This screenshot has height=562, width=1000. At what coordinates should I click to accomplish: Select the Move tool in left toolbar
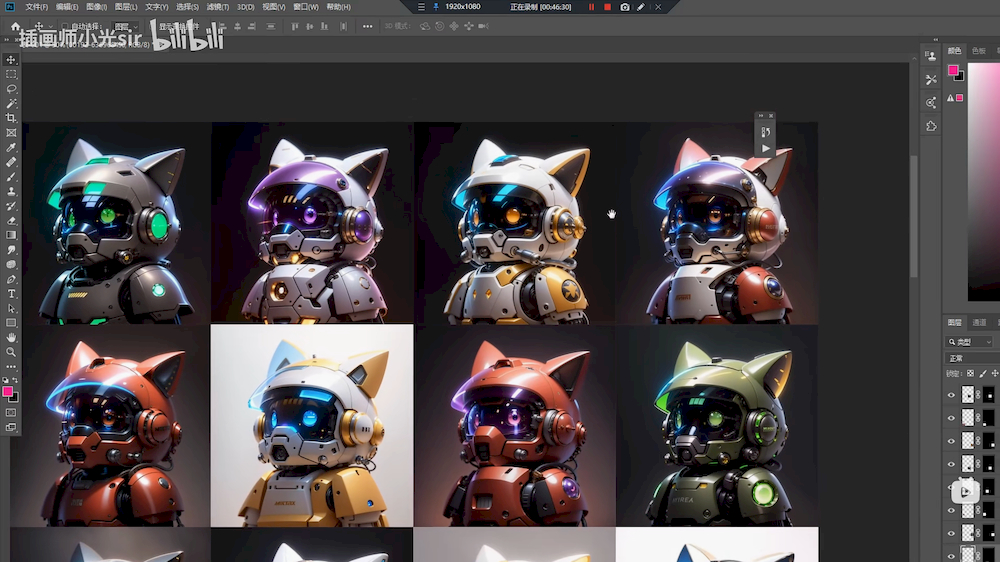coord(11,60)
